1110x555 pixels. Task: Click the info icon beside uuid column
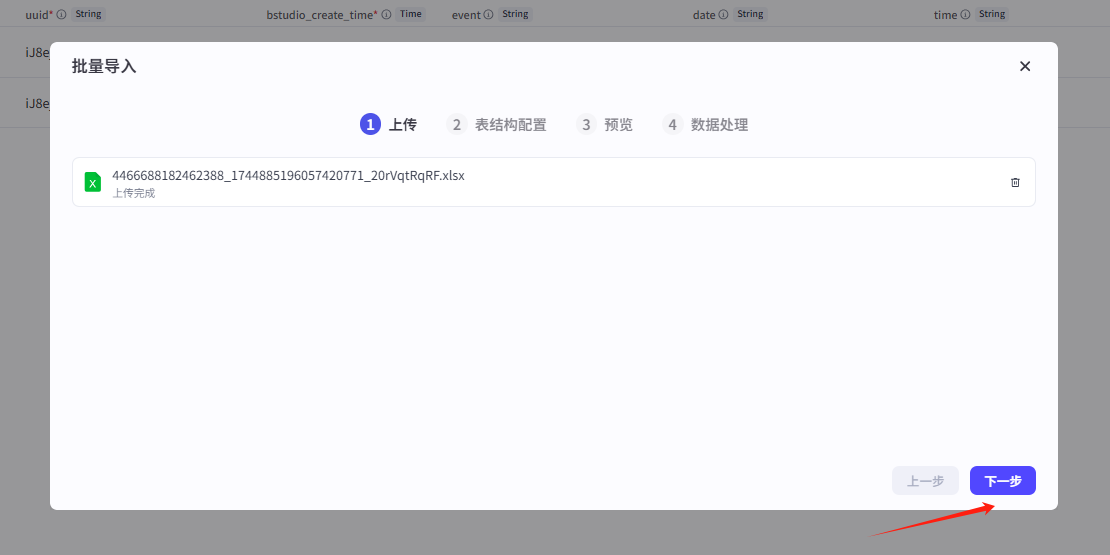click(x=62, y=15)
